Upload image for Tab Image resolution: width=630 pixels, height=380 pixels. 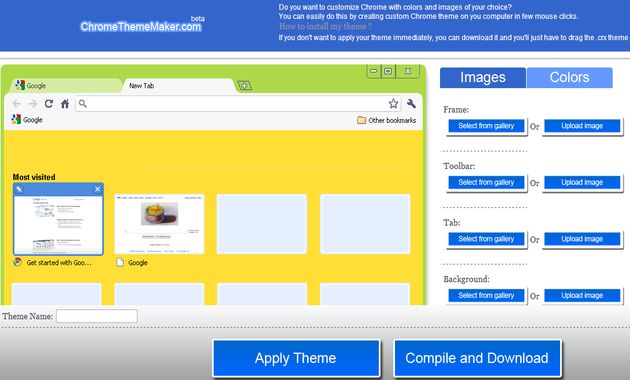(x=582, y=239)
